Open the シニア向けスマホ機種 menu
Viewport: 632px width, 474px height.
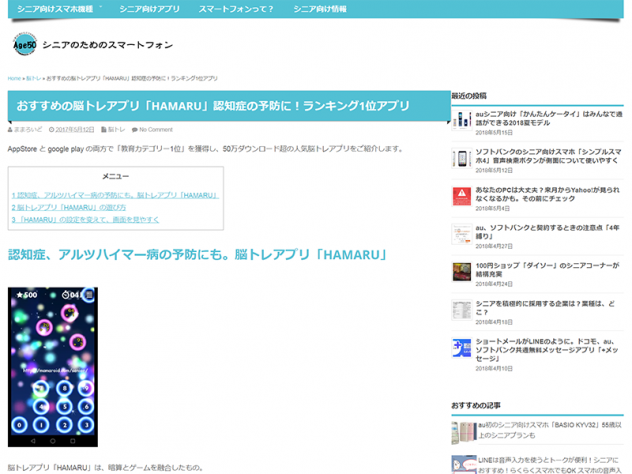(55, 9)
